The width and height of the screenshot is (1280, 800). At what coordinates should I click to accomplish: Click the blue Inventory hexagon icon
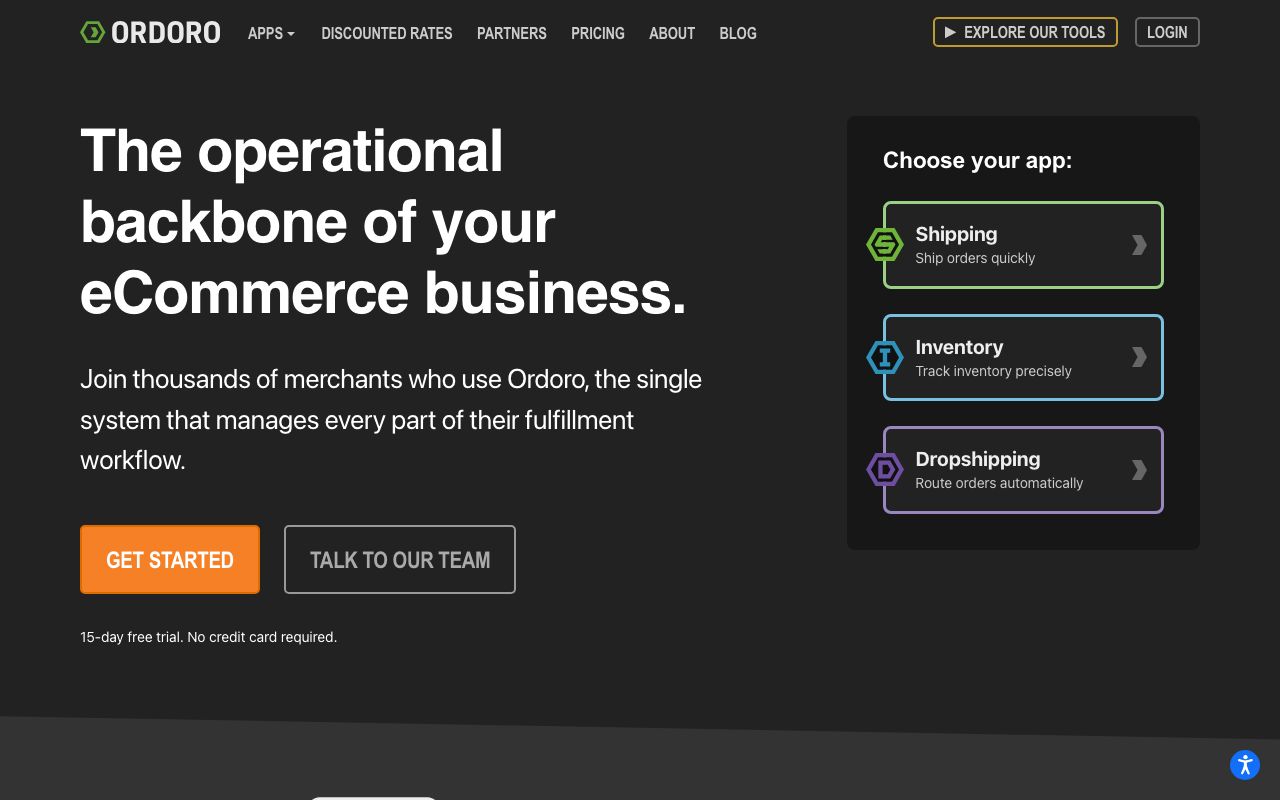click(x=885, y=358)
